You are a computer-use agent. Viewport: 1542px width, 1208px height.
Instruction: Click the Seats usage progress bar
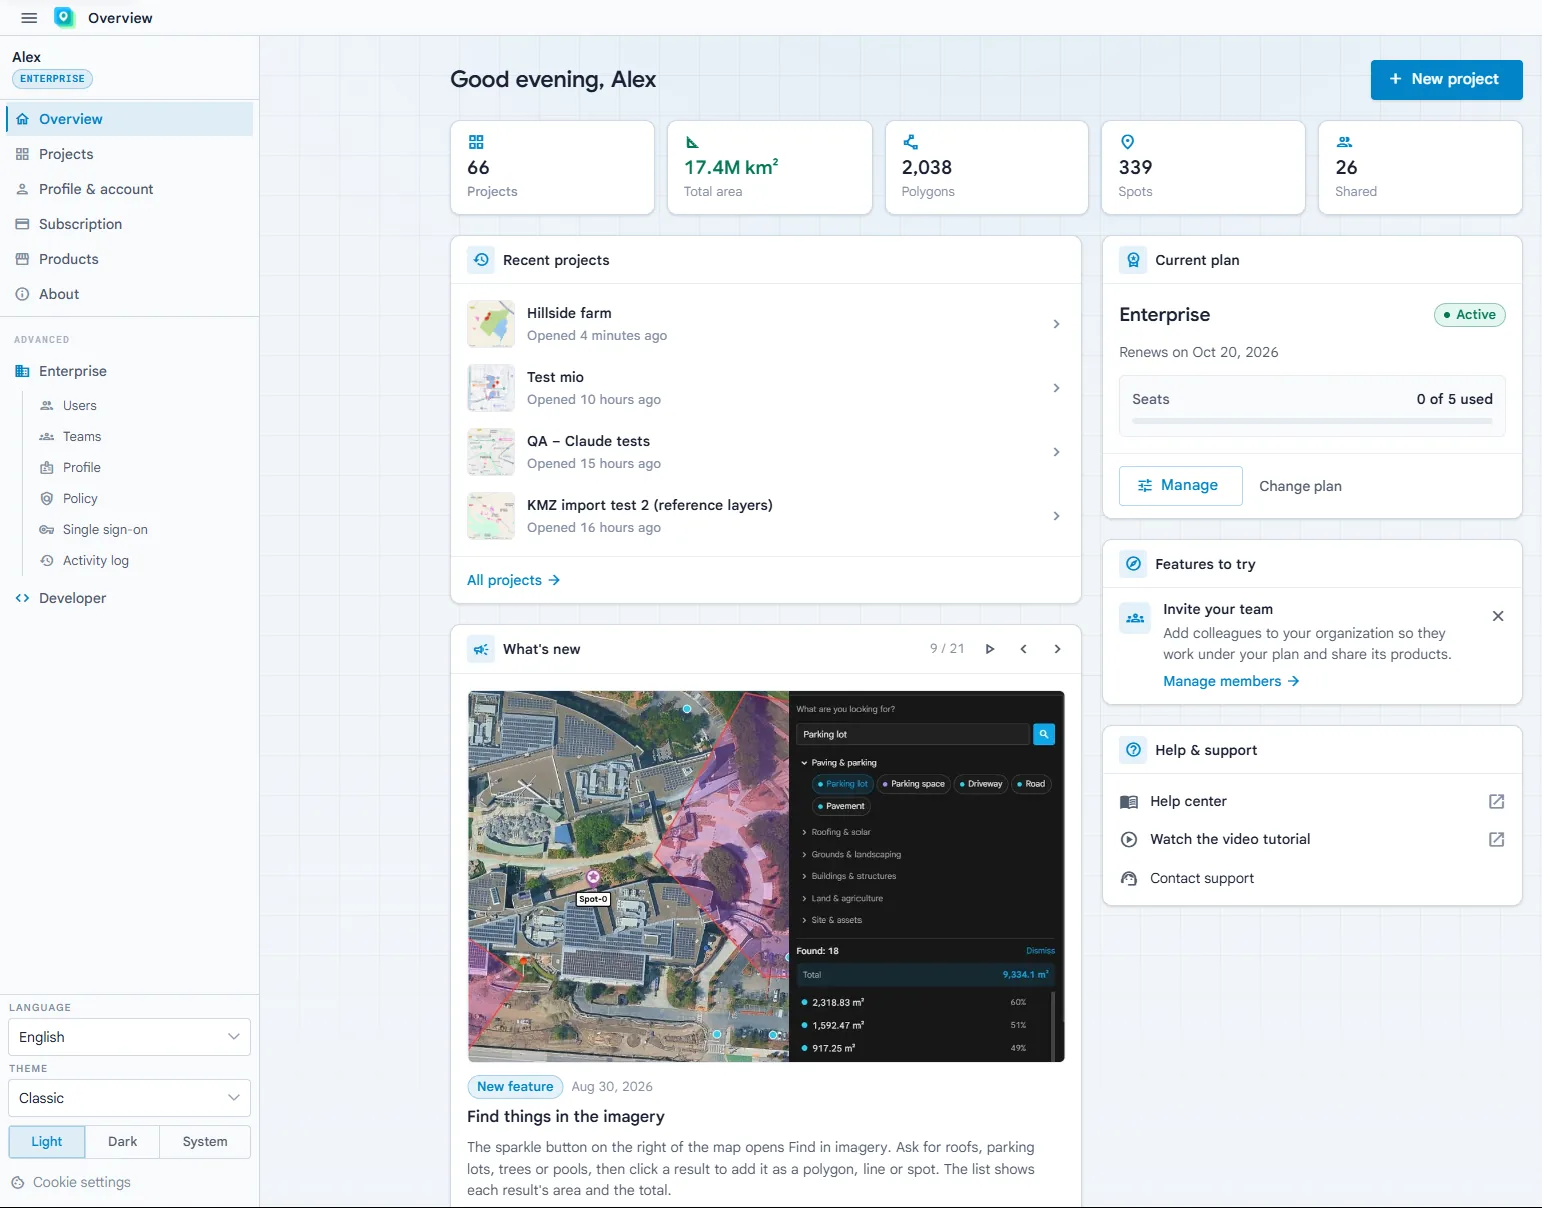click(1312, 421)
